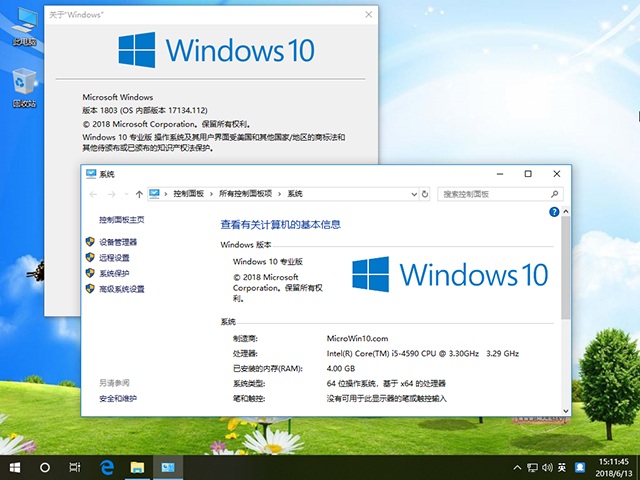Select 系统 breadcrumb
The image size is (640, 480).
click(x=295, y=194)
